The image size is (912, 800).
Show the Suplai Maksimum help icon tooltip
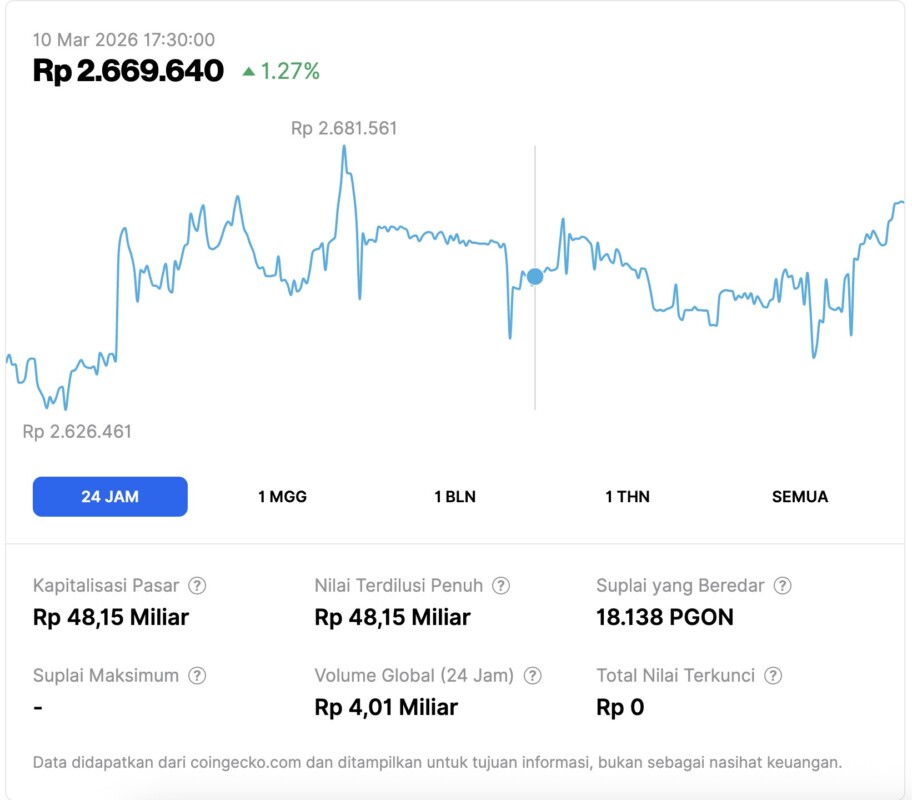click(x=197, y=676)
